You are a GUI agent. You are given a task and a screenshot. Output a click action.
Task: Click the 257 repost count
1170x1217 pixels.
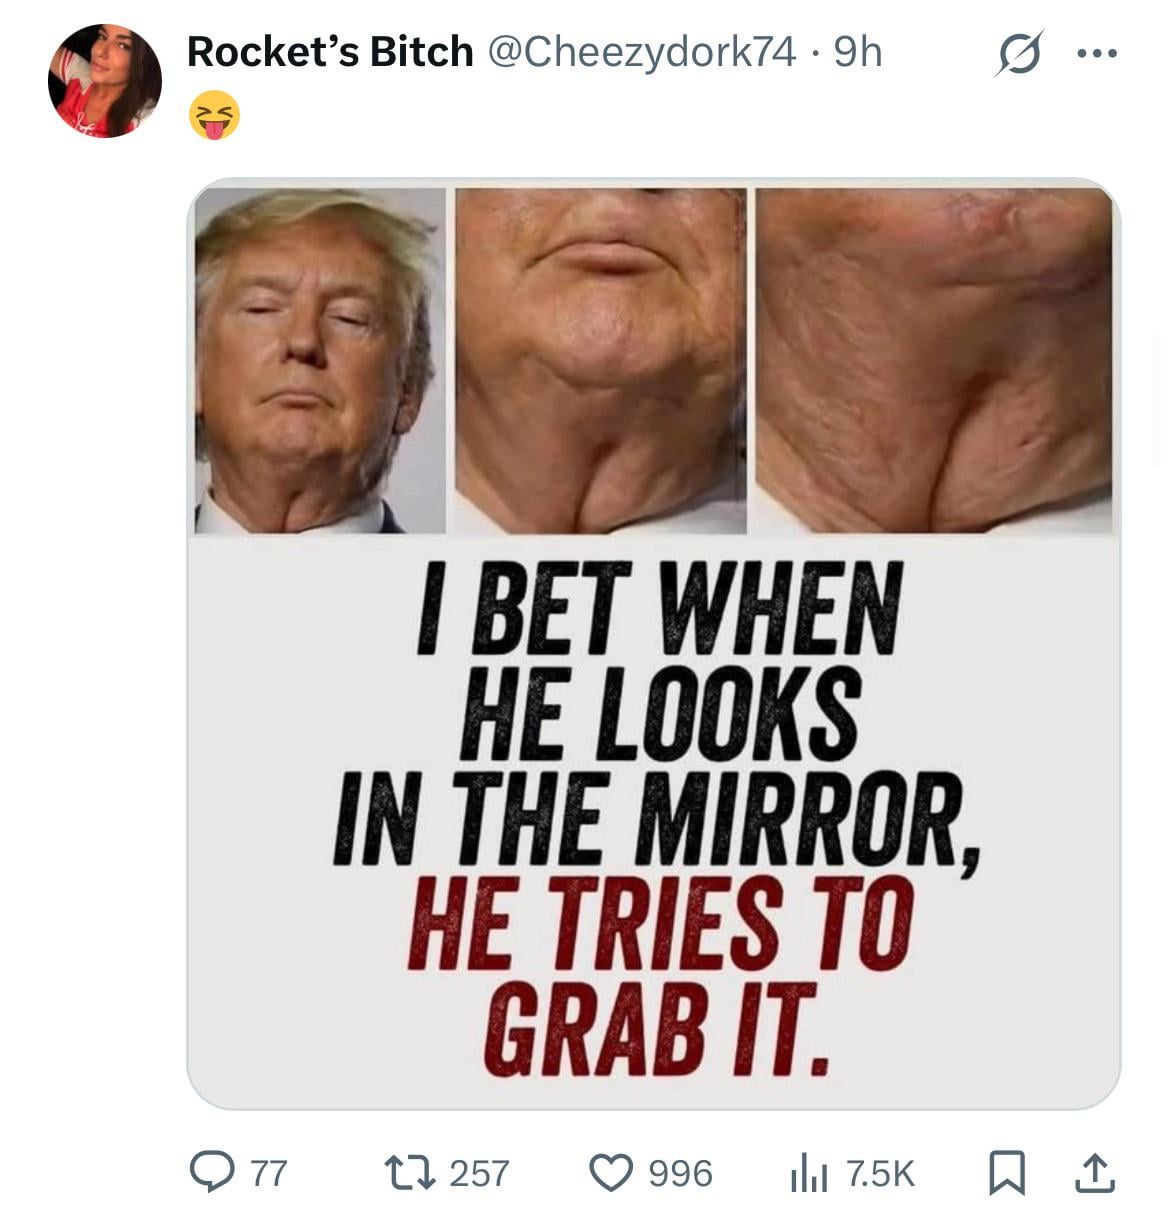(479, 1173)
